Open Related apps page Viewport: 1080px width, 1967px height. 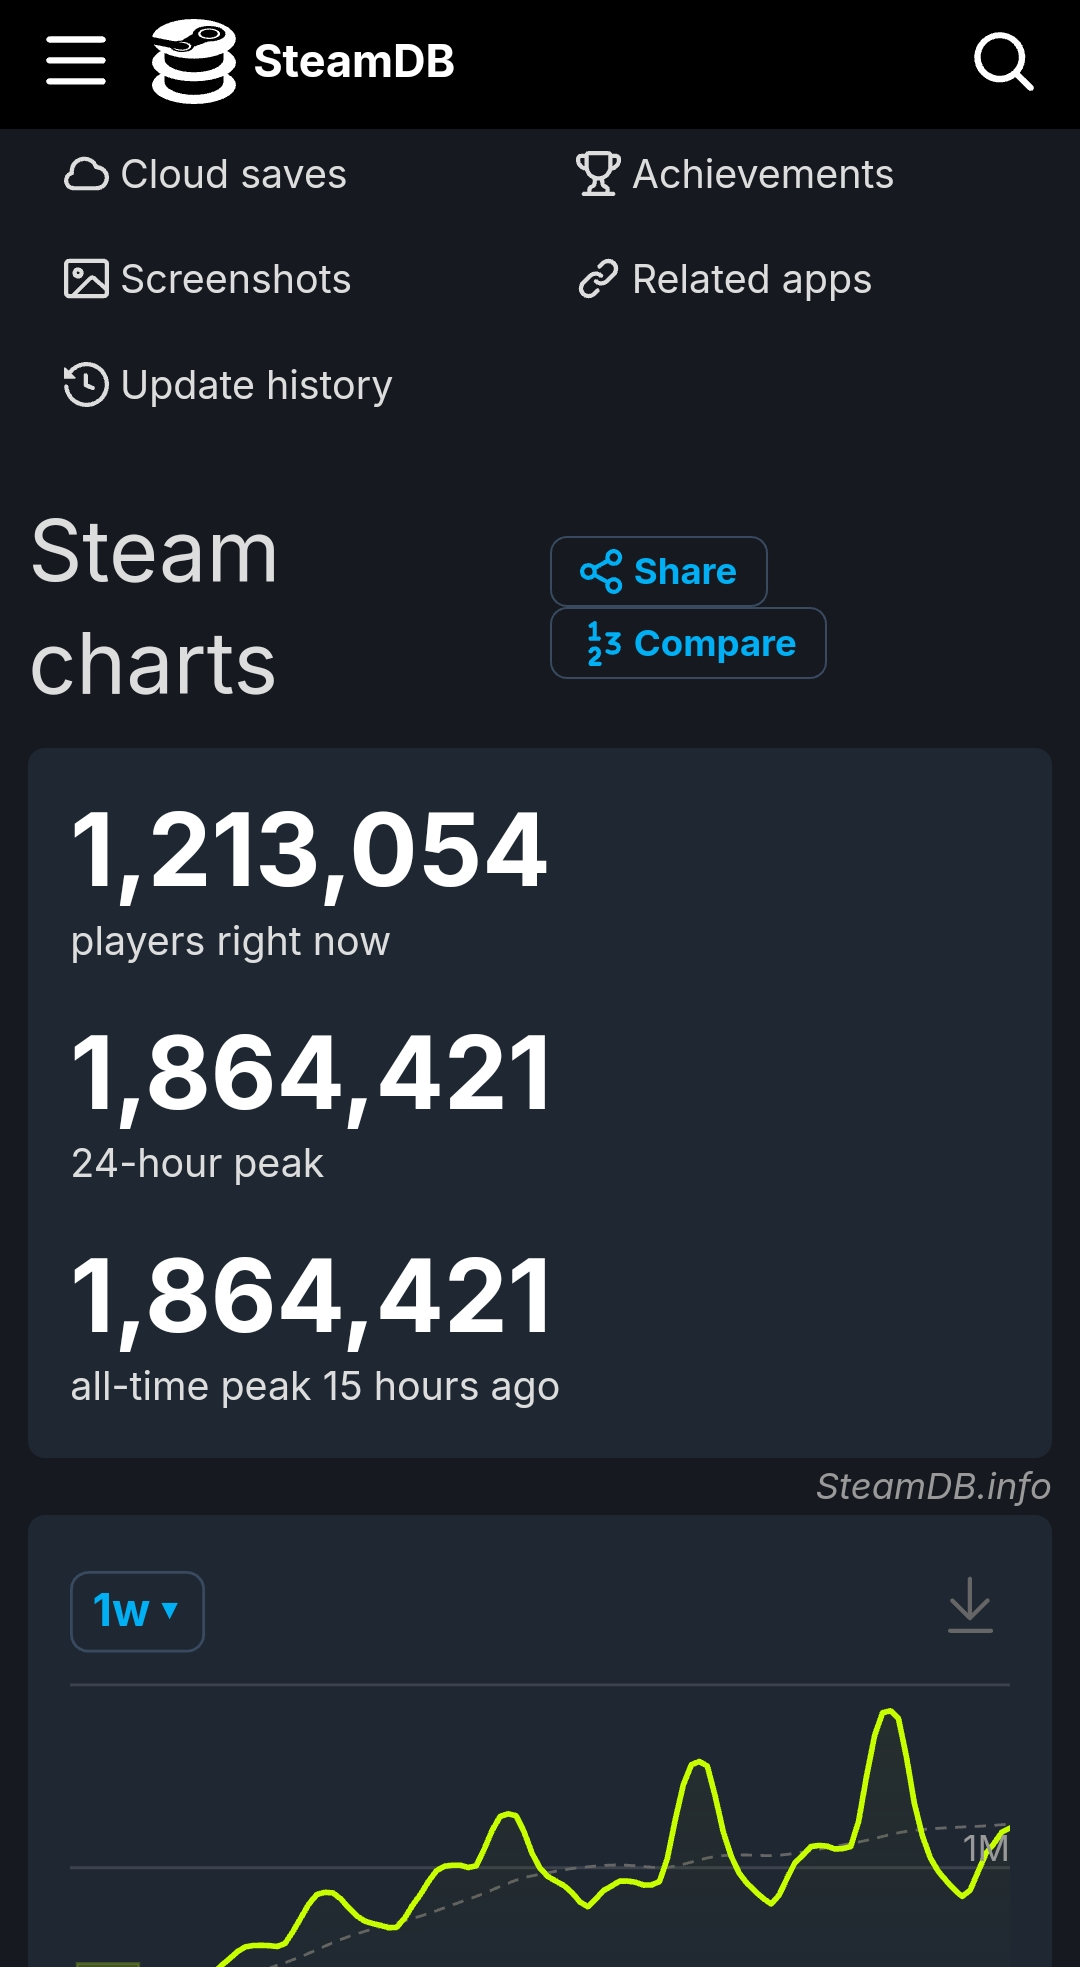pyautogui.click(x=752, y=280)
